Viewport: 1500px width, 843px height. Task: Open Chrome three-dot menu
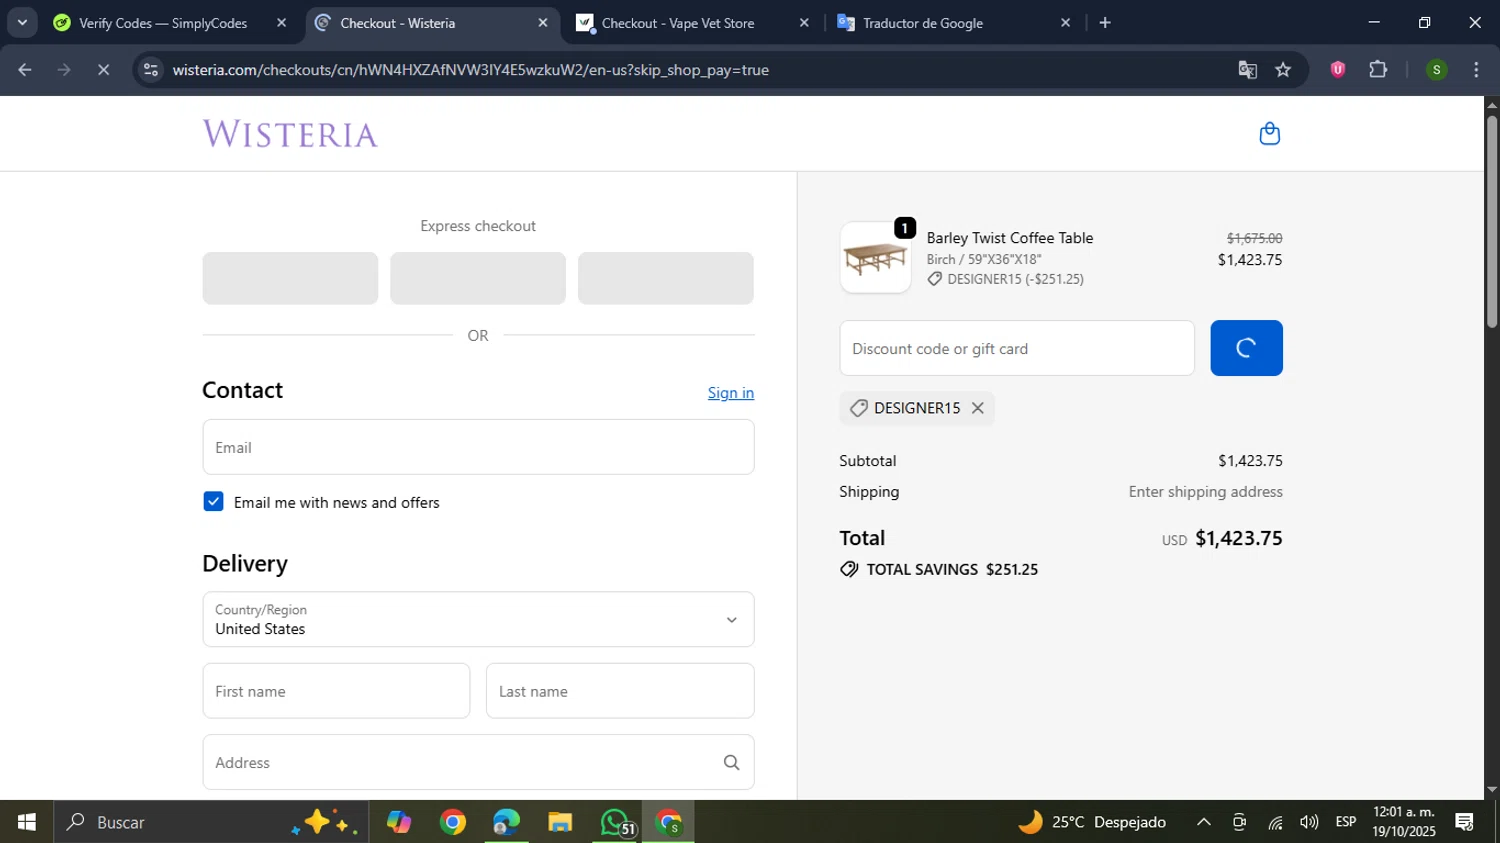(x=1476, y=70)
